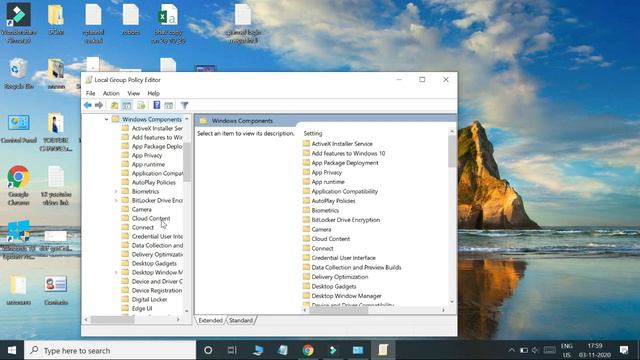Image resolution: width=640 pixels, height=360 pixels.
Task: Select Data Collection and Preview Builds folder
Action: click(356, 267)
